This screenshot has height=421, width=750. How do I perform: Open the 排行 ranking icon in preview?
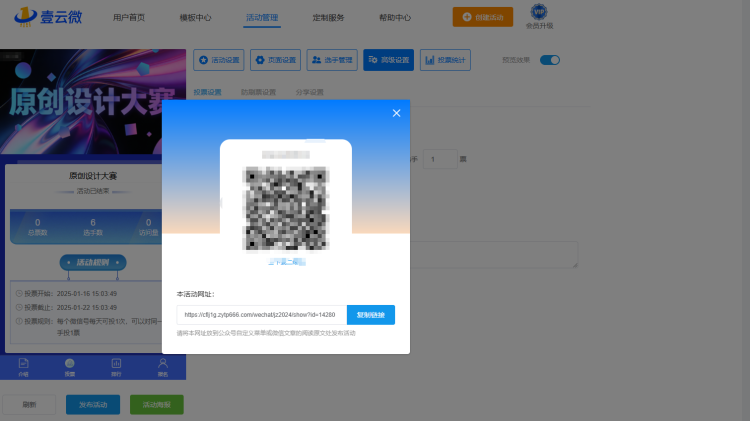coord(116,367)
